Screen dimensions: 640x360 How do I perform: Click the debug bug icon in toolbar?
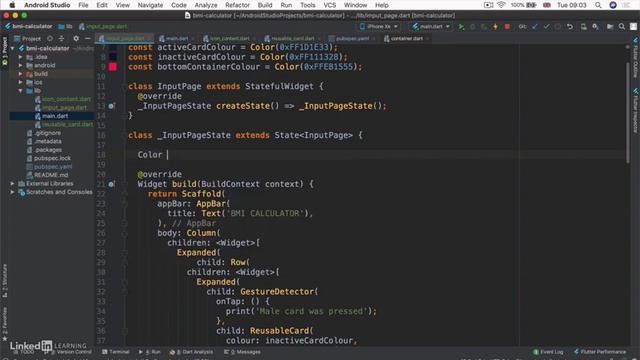473,27
